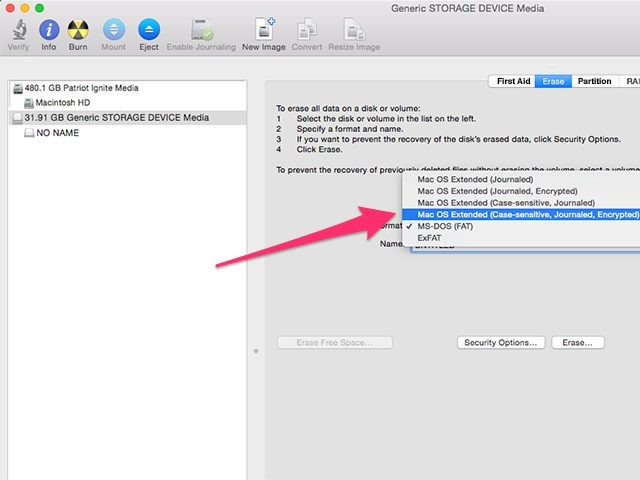This screenshot has height=480, width=640.
Task: Switch to the First Aid tab
Action: [512, 81]
